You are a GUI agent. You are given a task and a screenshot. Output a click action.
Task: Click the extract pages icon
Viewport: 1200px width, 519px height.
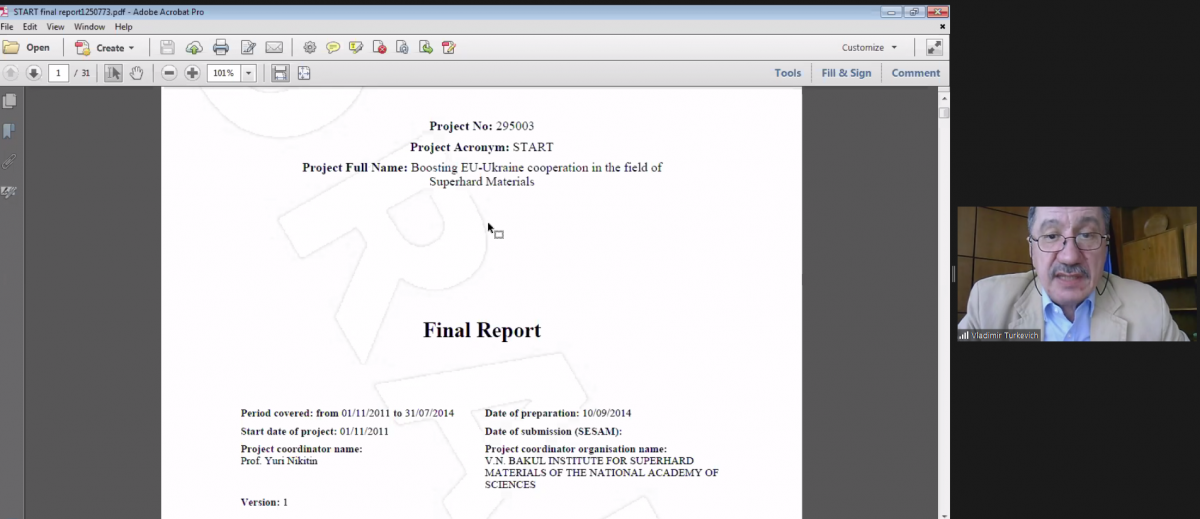click(426, 47)
